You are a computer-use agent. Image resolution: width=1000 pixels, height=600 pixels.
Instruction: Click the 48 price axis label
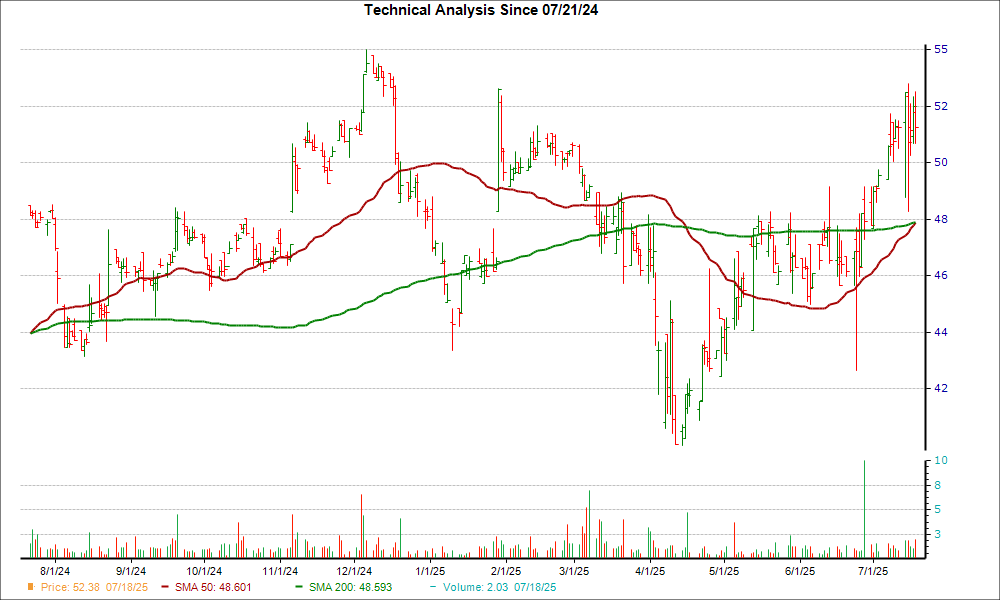(941, 219)
